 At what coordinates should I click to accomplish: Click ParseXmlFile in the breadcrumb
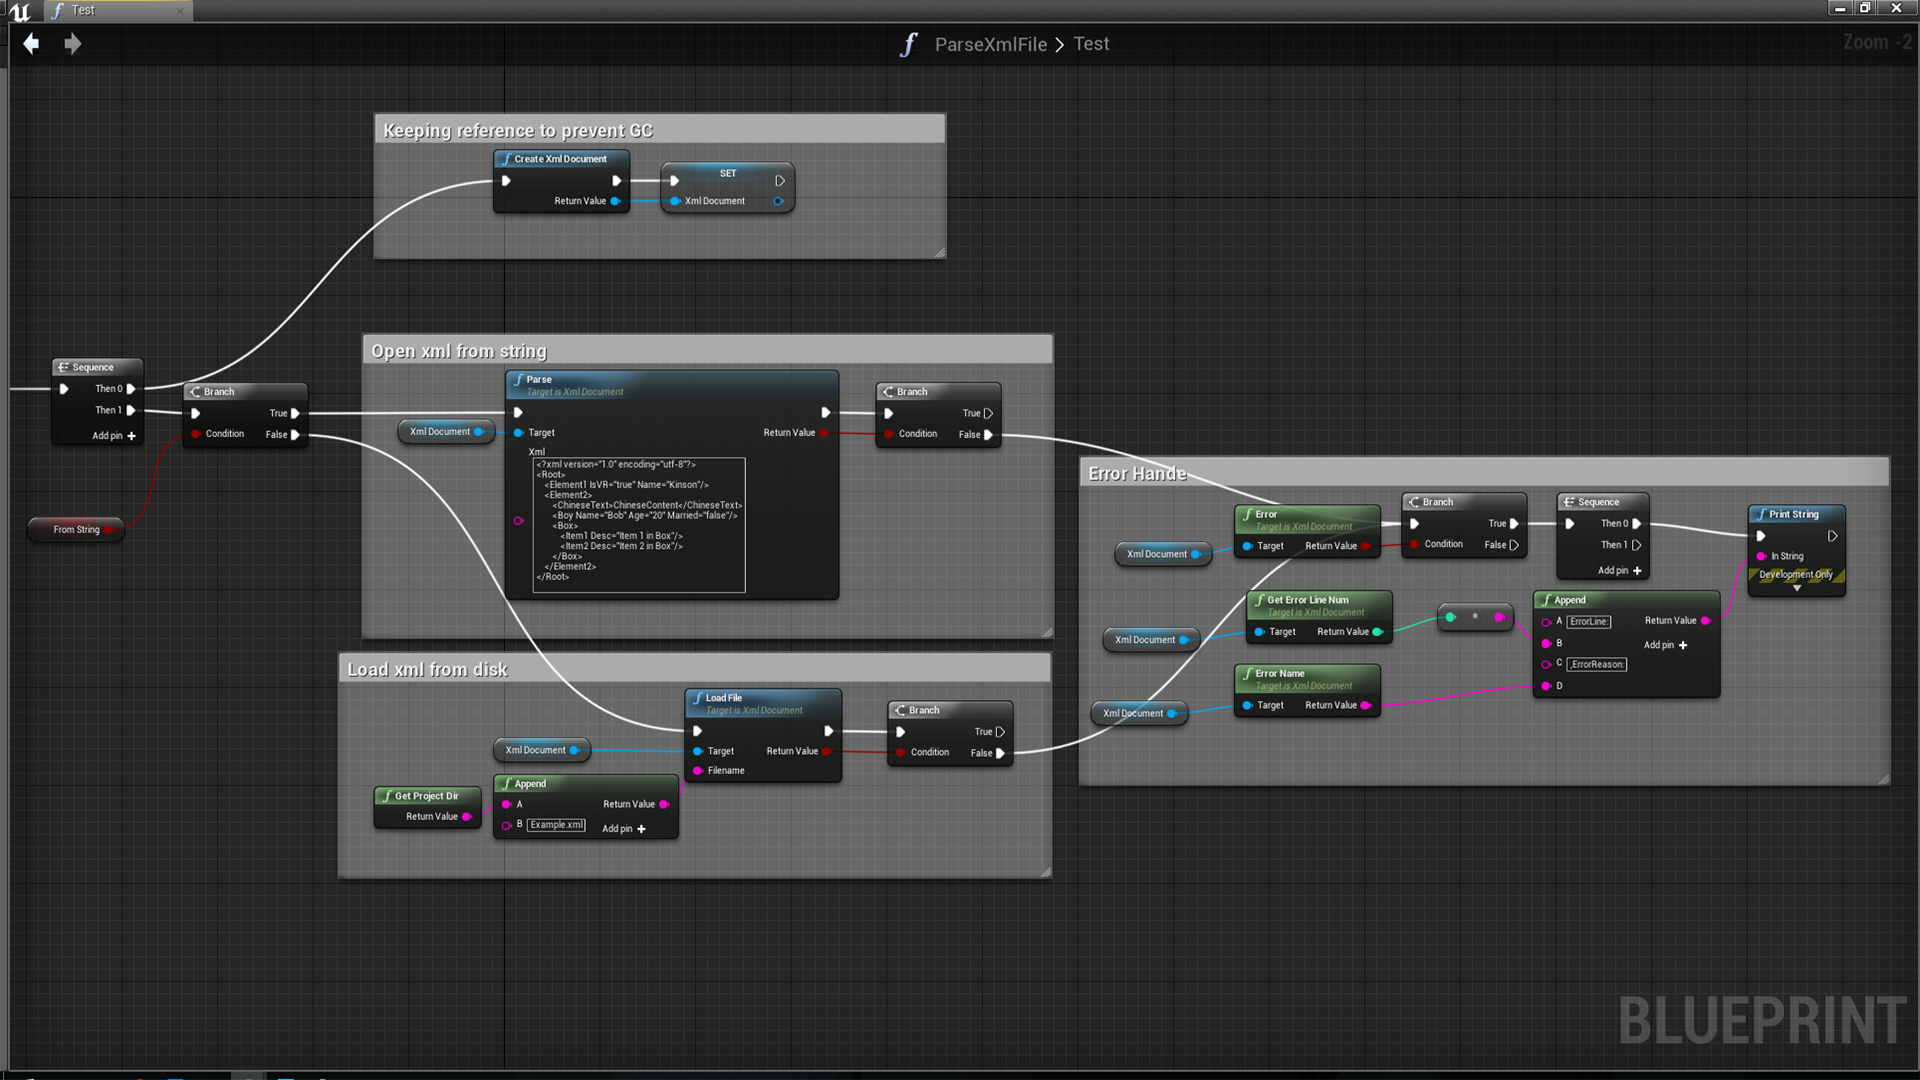990,44
